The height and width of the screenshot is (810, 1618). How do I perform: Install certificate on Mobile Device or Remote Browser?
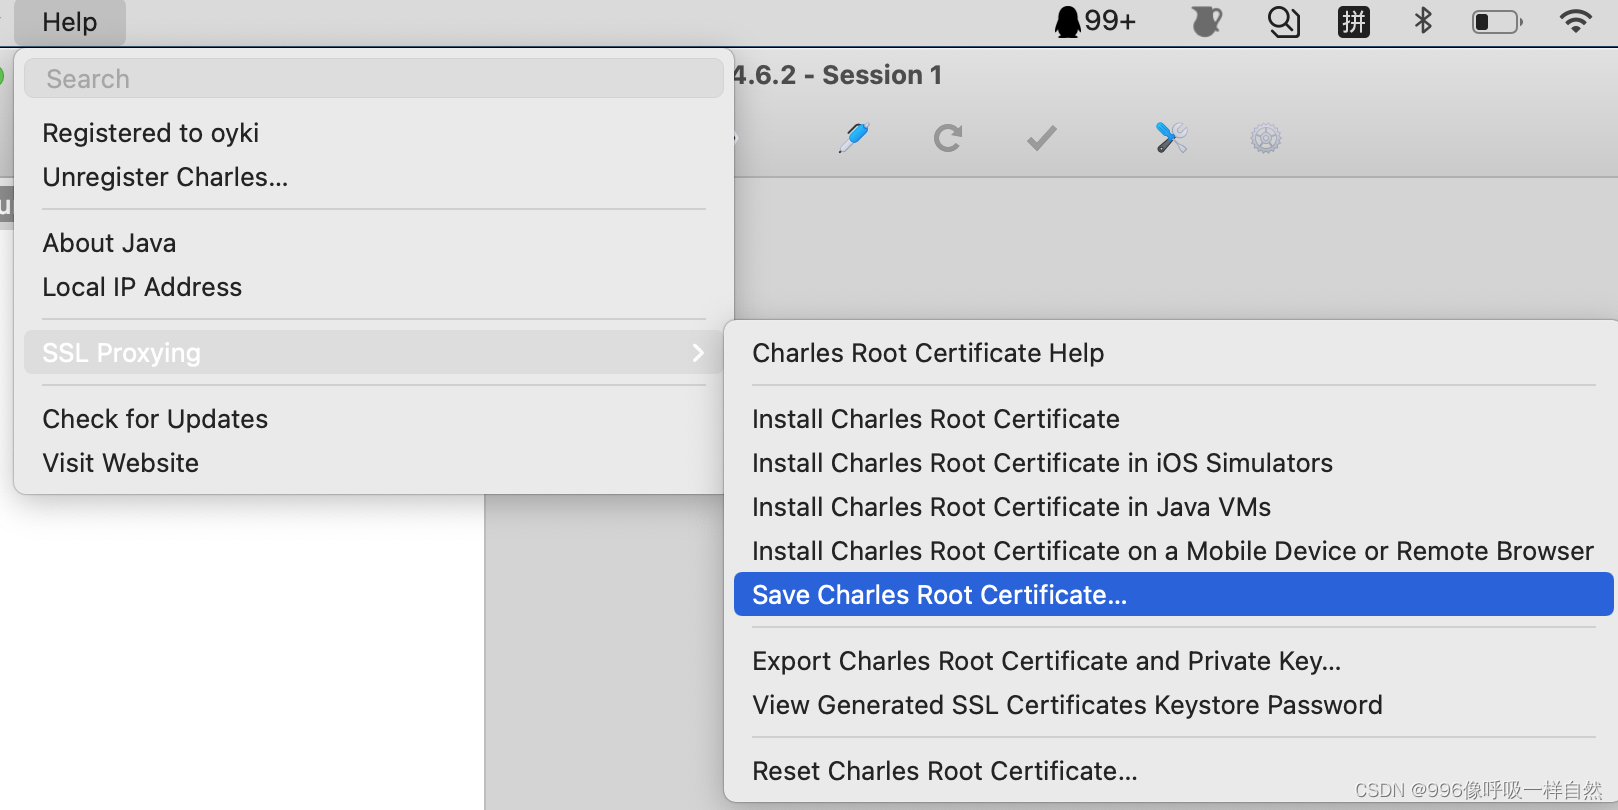coord(1174,551)
